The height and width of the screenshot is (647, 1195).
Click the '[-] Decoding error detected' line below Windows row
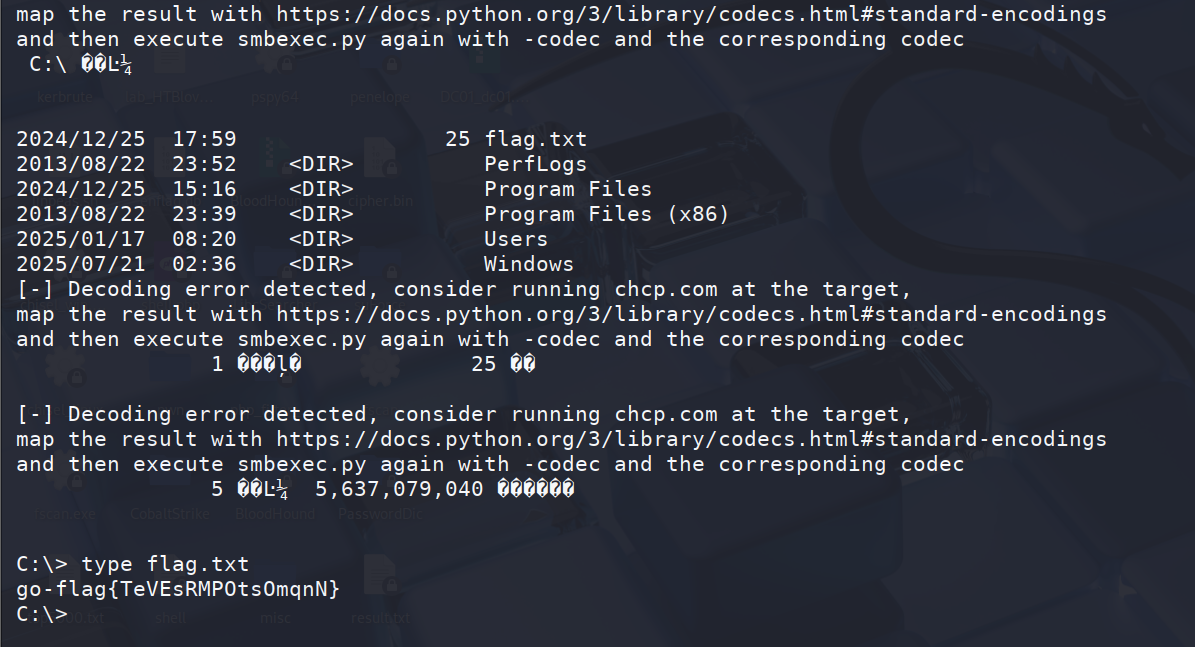coord(464,290)
